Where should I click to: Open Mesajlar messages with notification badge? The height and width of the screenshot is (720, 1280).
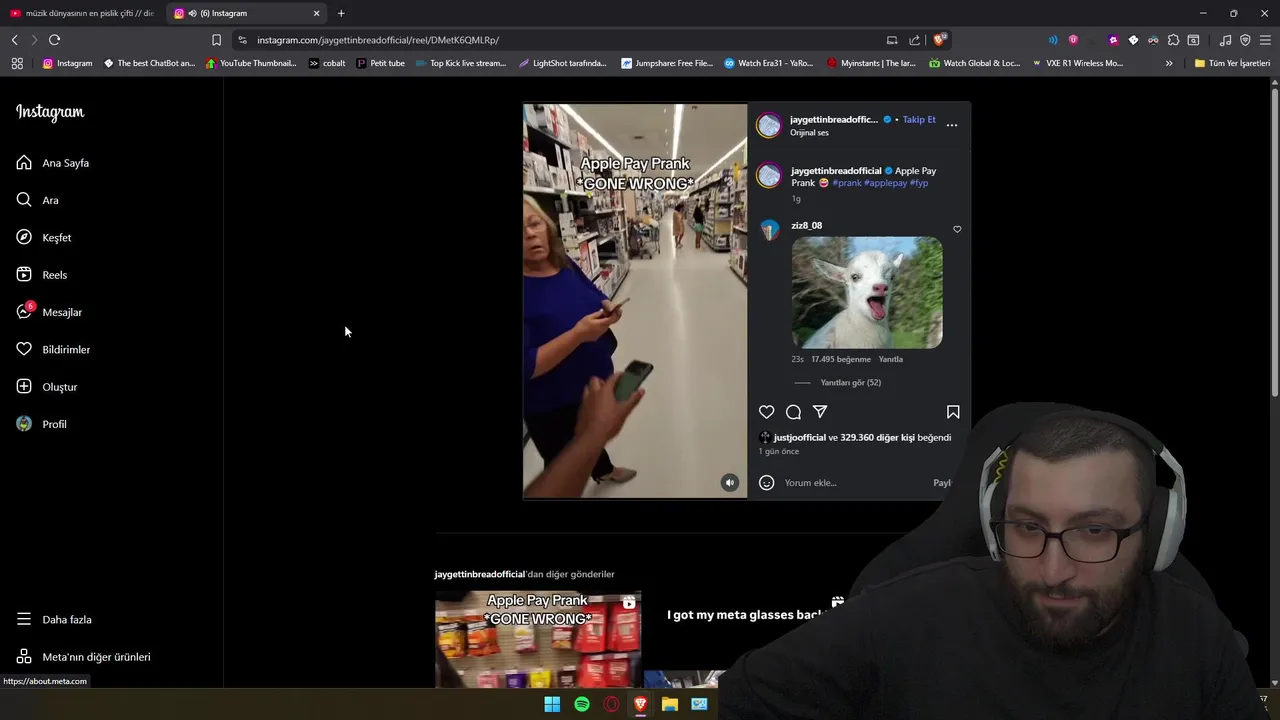pyautogui.click(x=49, y=312)
